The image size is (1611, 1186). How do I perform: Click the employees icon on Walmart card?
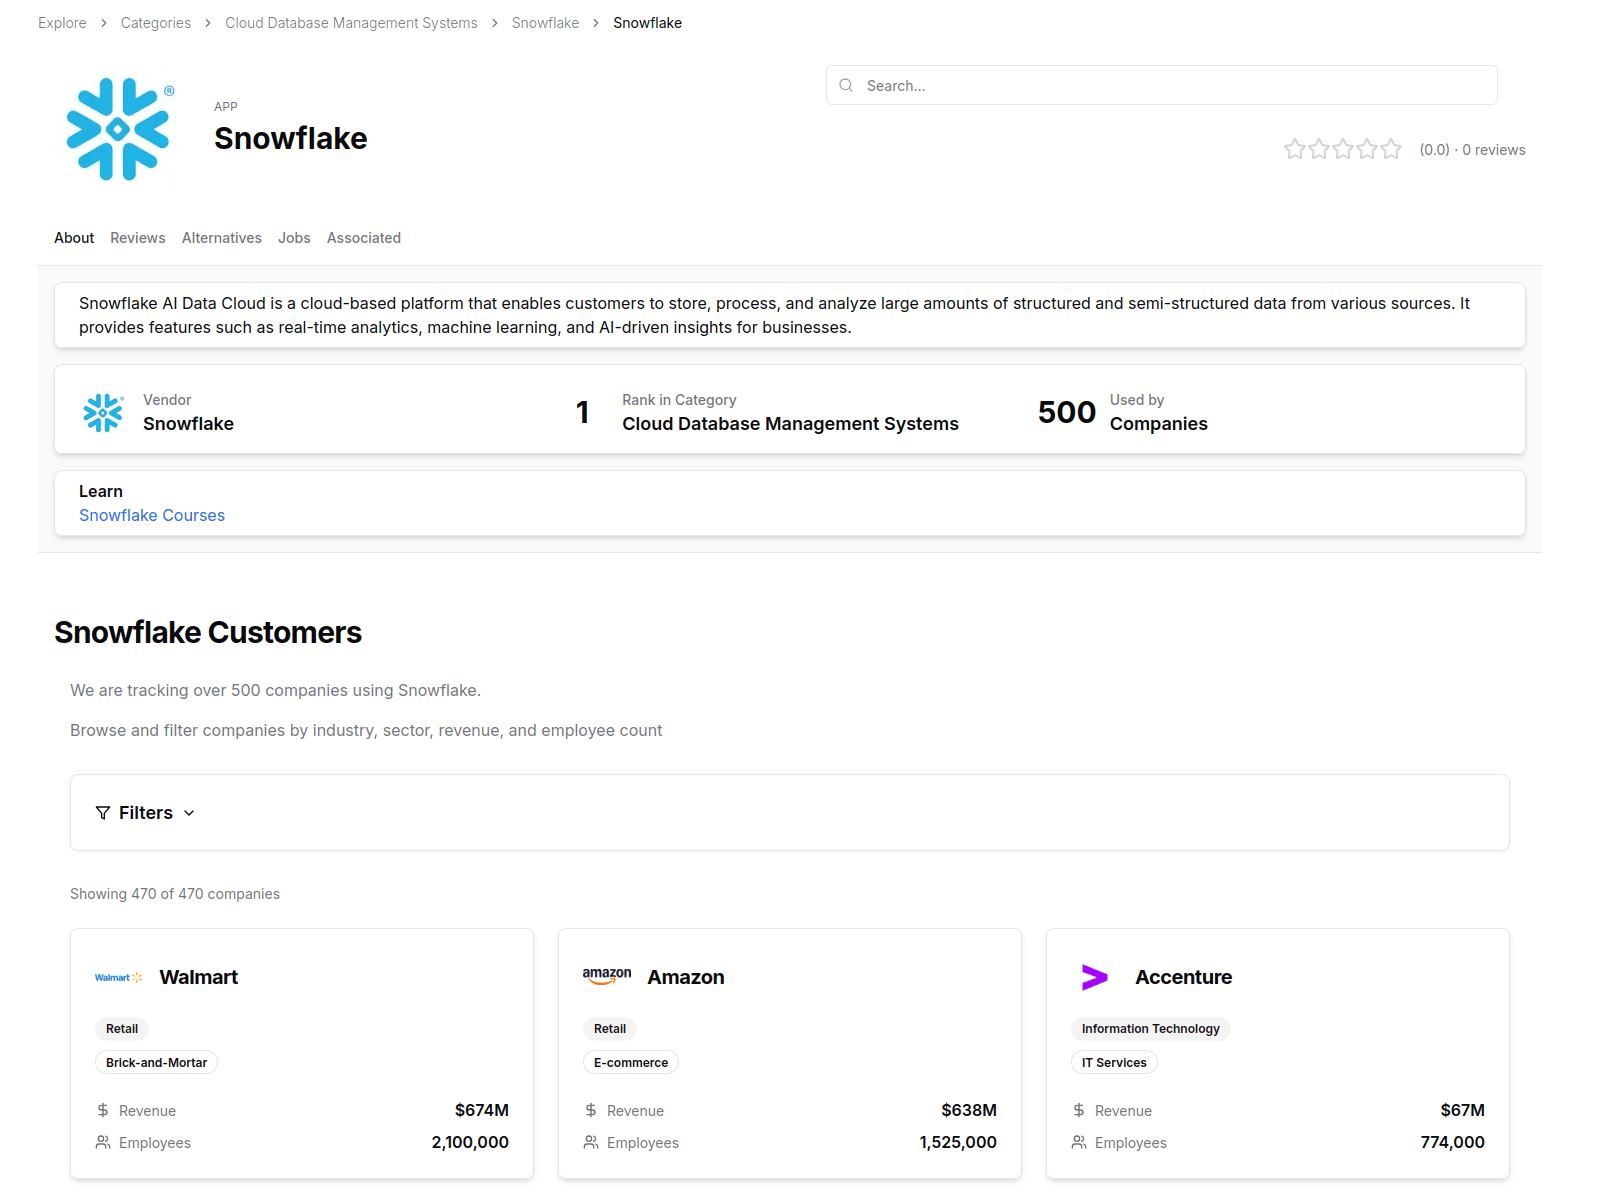coord(103,1142)
